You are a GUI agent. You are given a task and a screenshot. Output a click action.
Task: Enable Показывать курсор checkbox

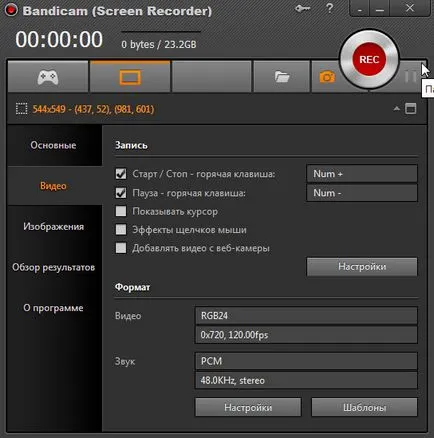[121, 211]
